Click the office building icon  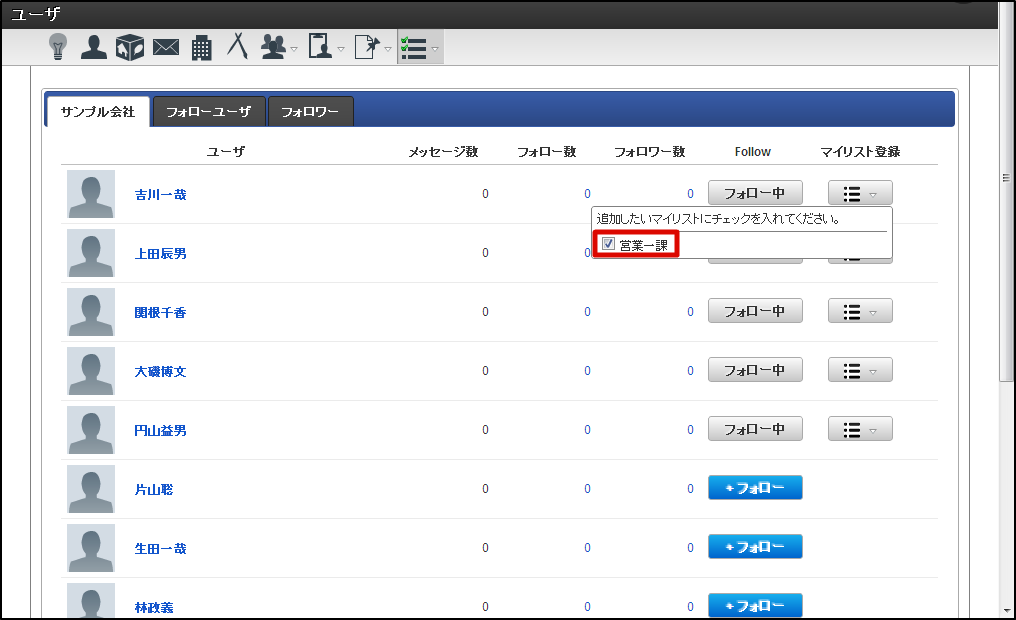[201, 47]
